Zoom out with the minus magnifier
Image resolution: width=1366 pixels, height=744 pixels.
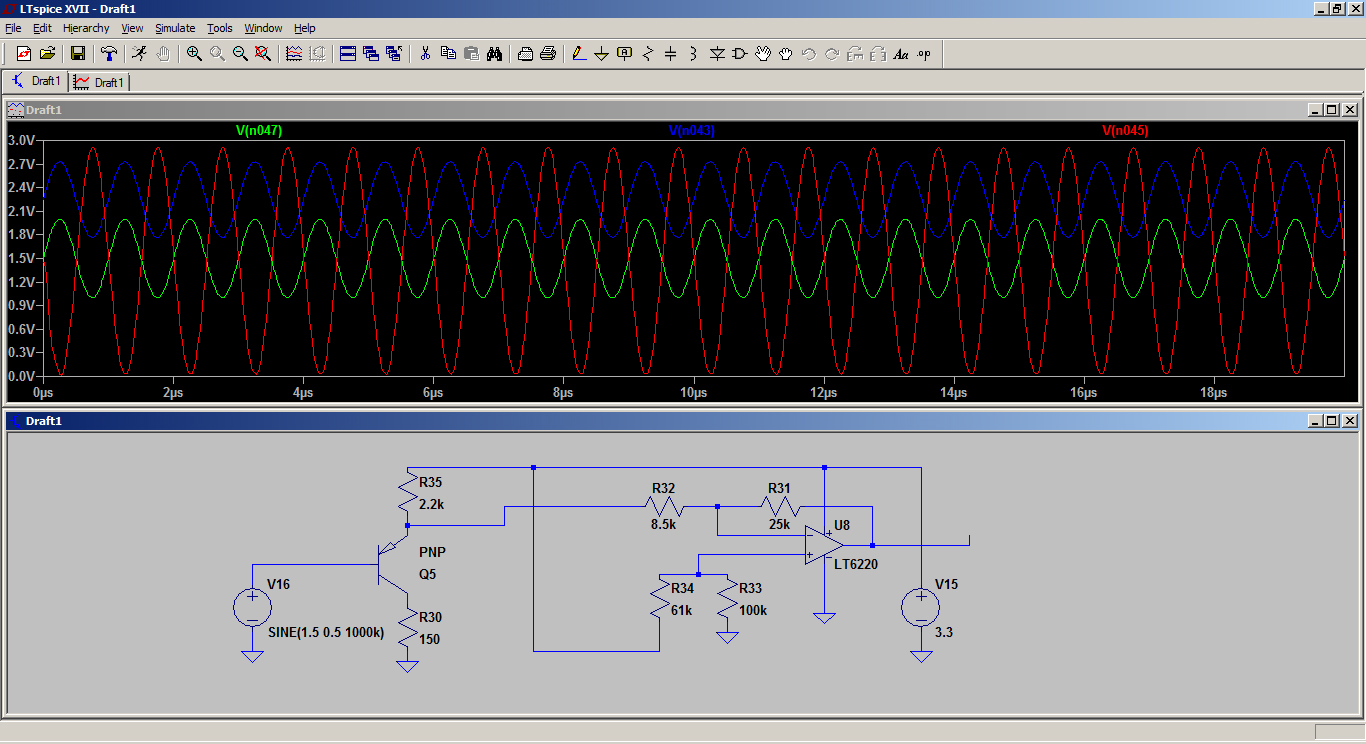click(240, 53)
